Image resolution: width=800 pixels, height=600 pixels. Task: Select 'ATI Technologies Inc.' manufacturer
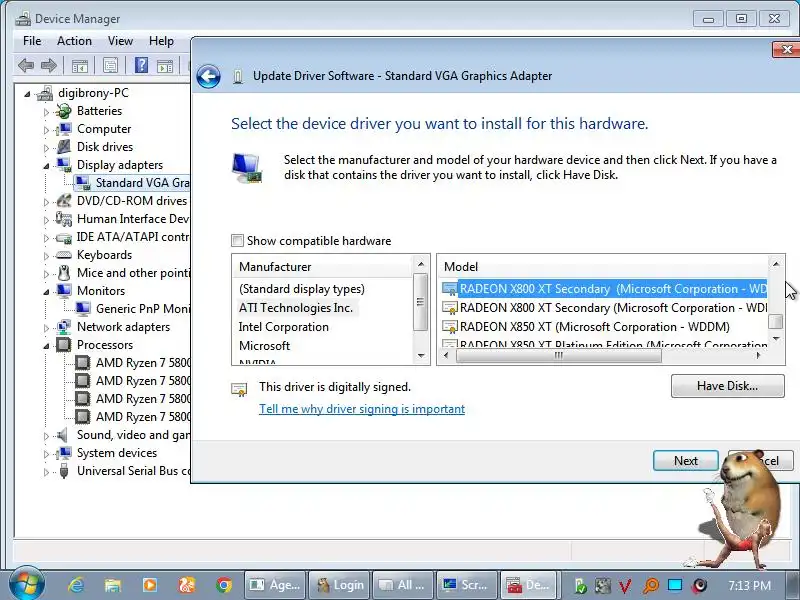tap(296, 308)
